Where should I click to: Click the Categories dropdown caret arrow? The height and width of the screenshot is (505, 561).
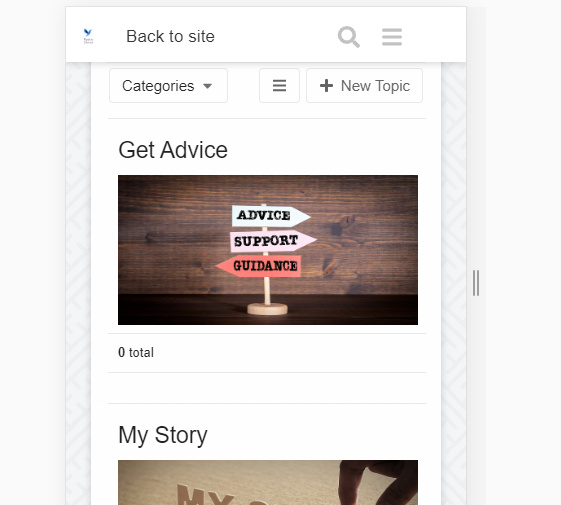pyautogui.click(x=208, y=86)
